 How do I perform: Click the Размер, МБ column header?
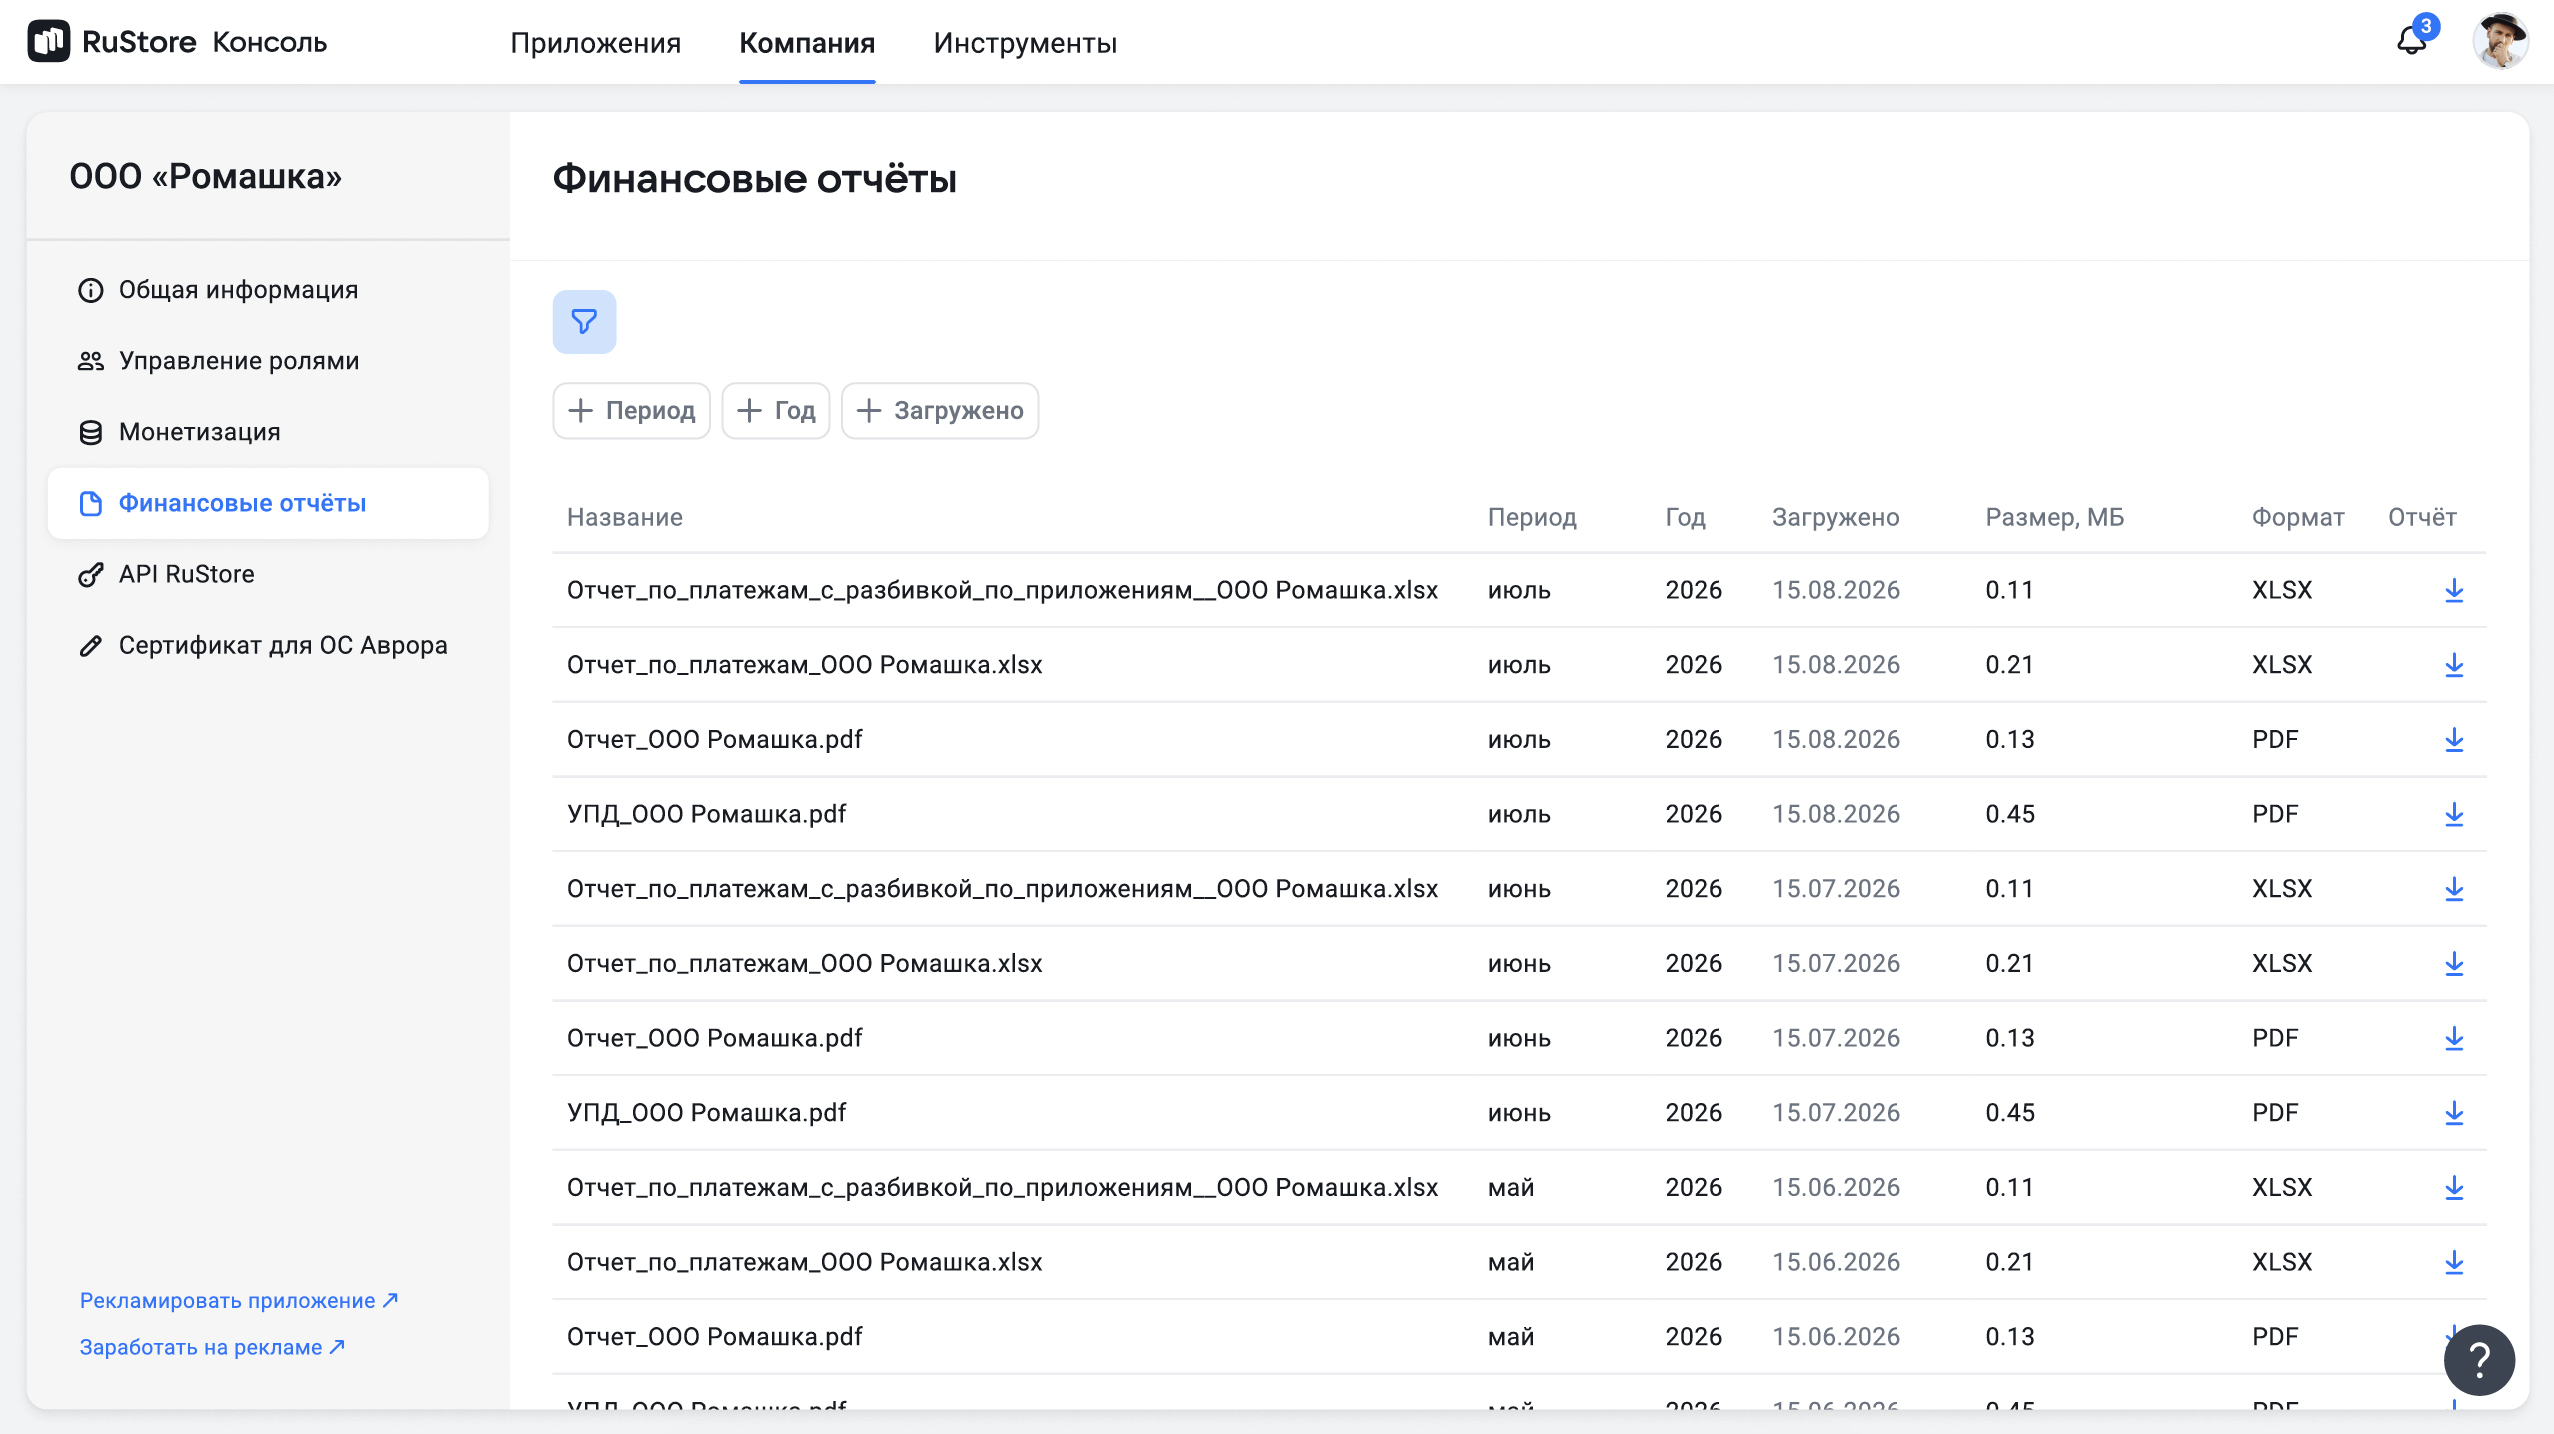click(2055, 517)
